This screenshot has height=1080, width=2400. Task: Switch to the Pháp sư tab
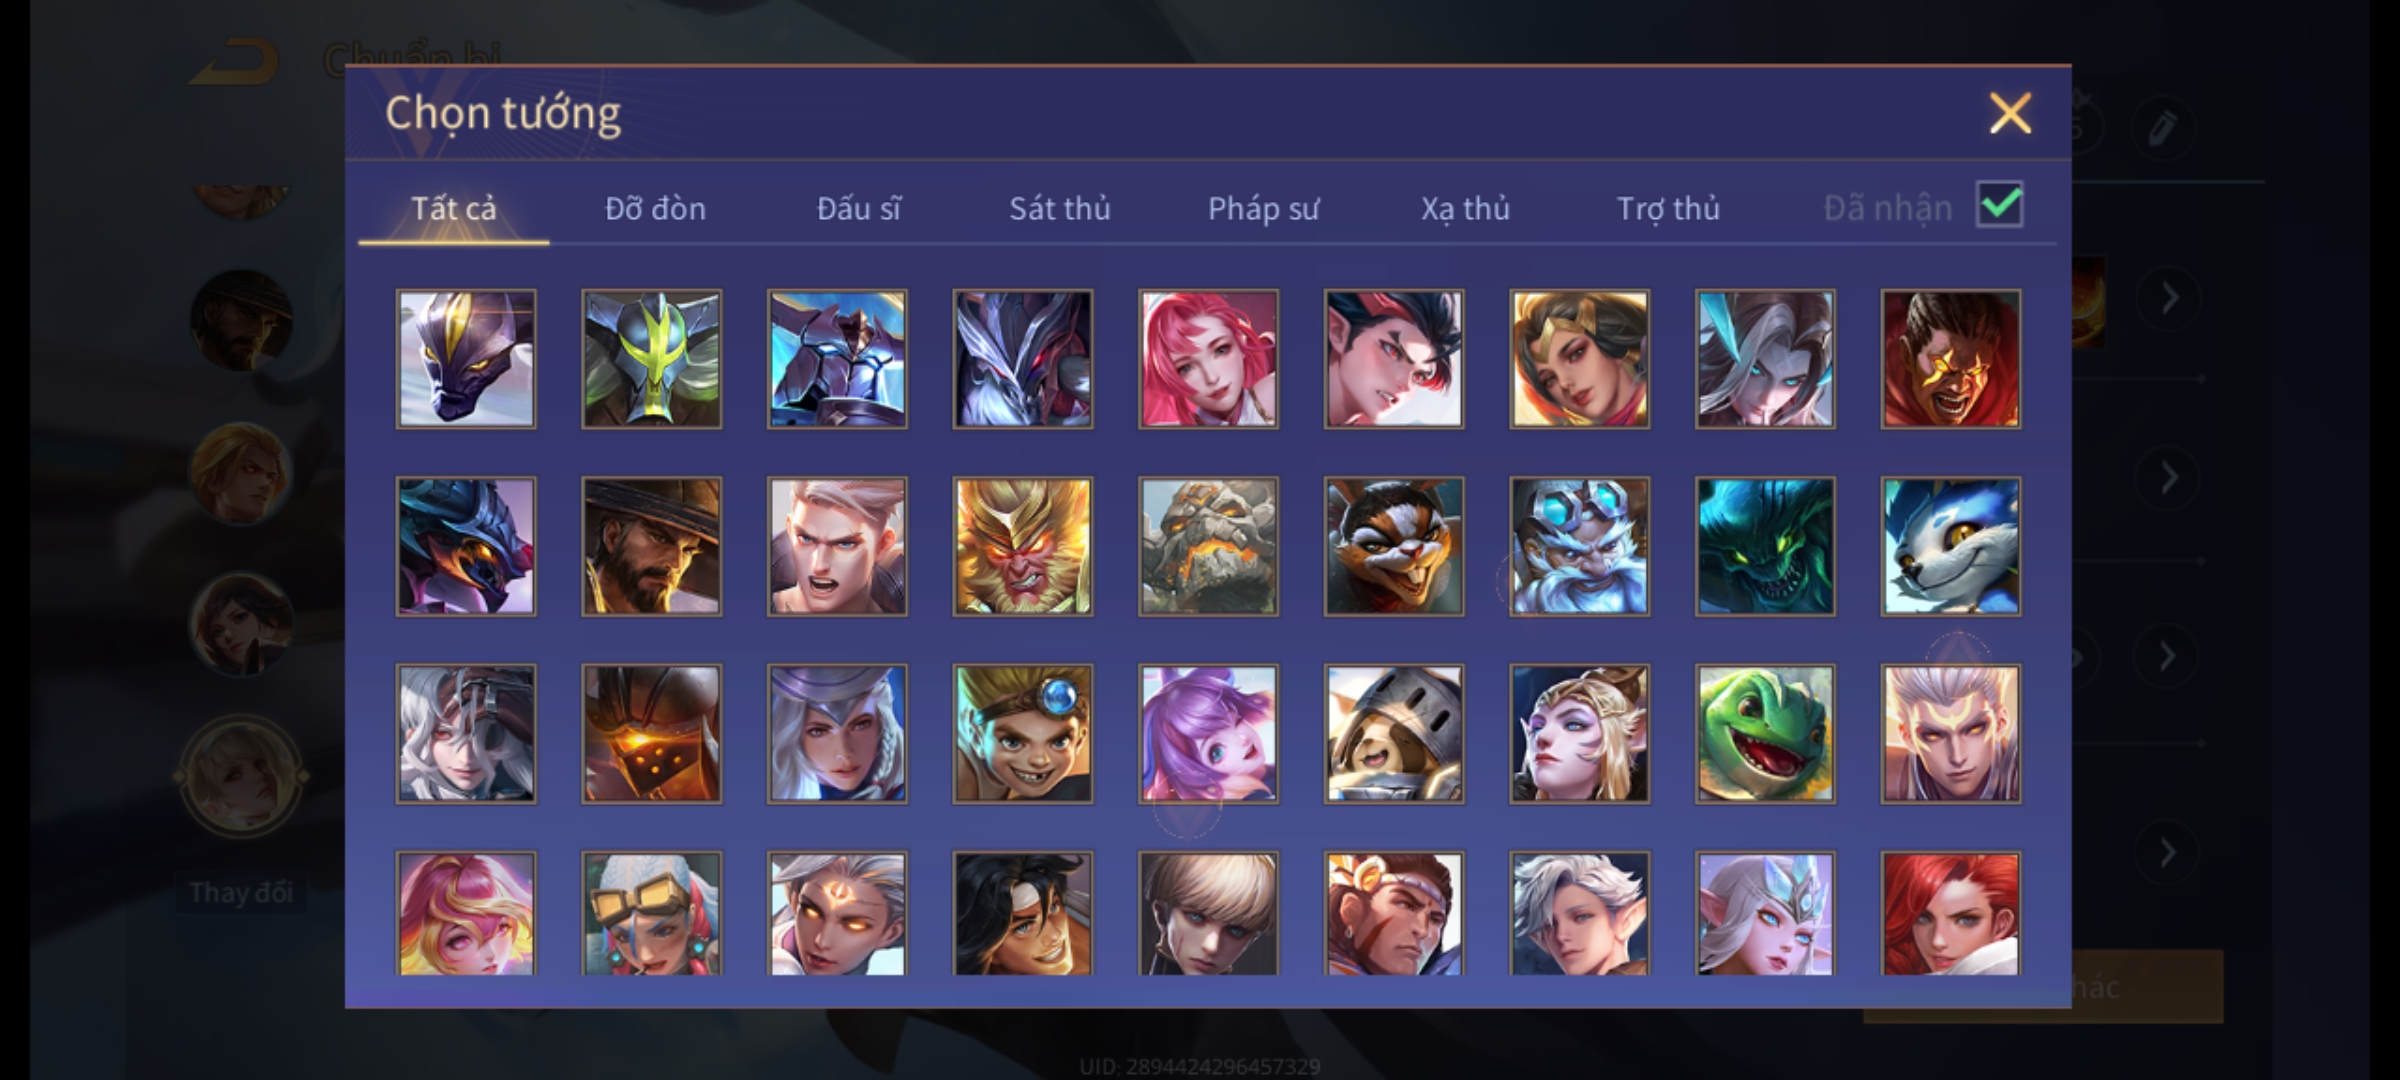(x=1263, y=208)
